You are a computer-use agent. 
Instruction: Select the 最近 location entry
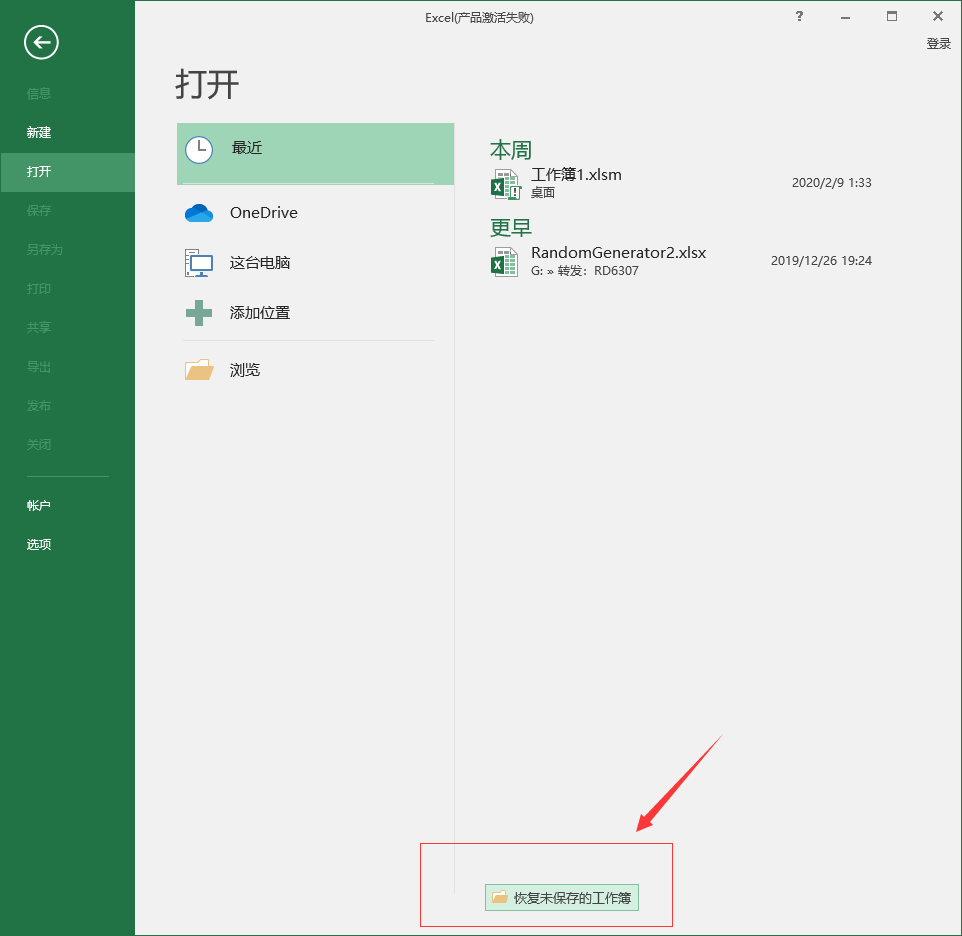tap(315, 153)
